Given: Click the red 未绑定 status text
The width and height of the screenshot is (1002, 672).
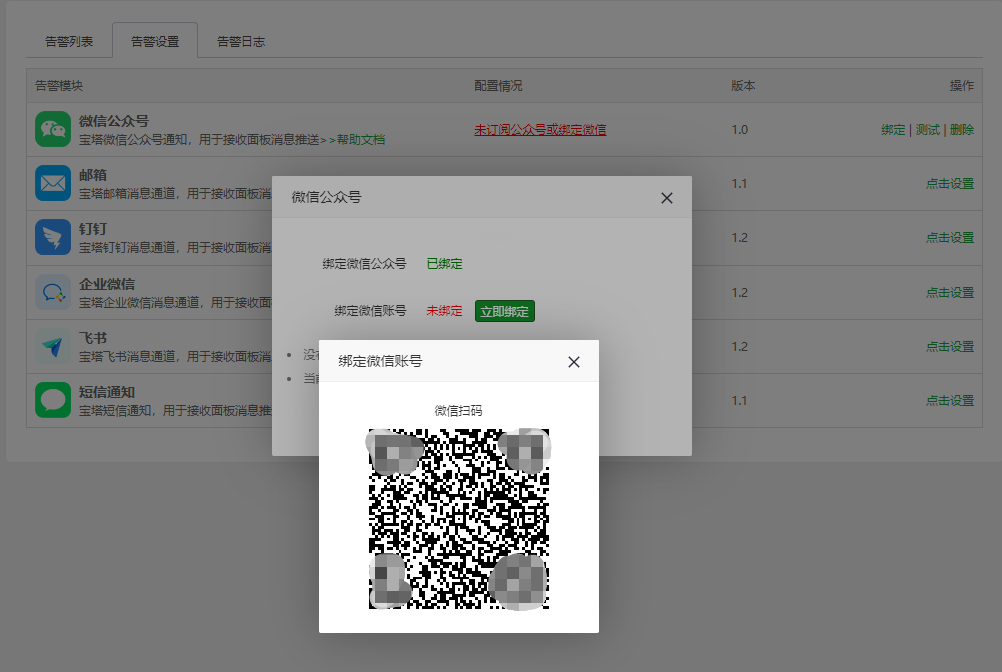Looking at the screenshot, I should 444,311.
